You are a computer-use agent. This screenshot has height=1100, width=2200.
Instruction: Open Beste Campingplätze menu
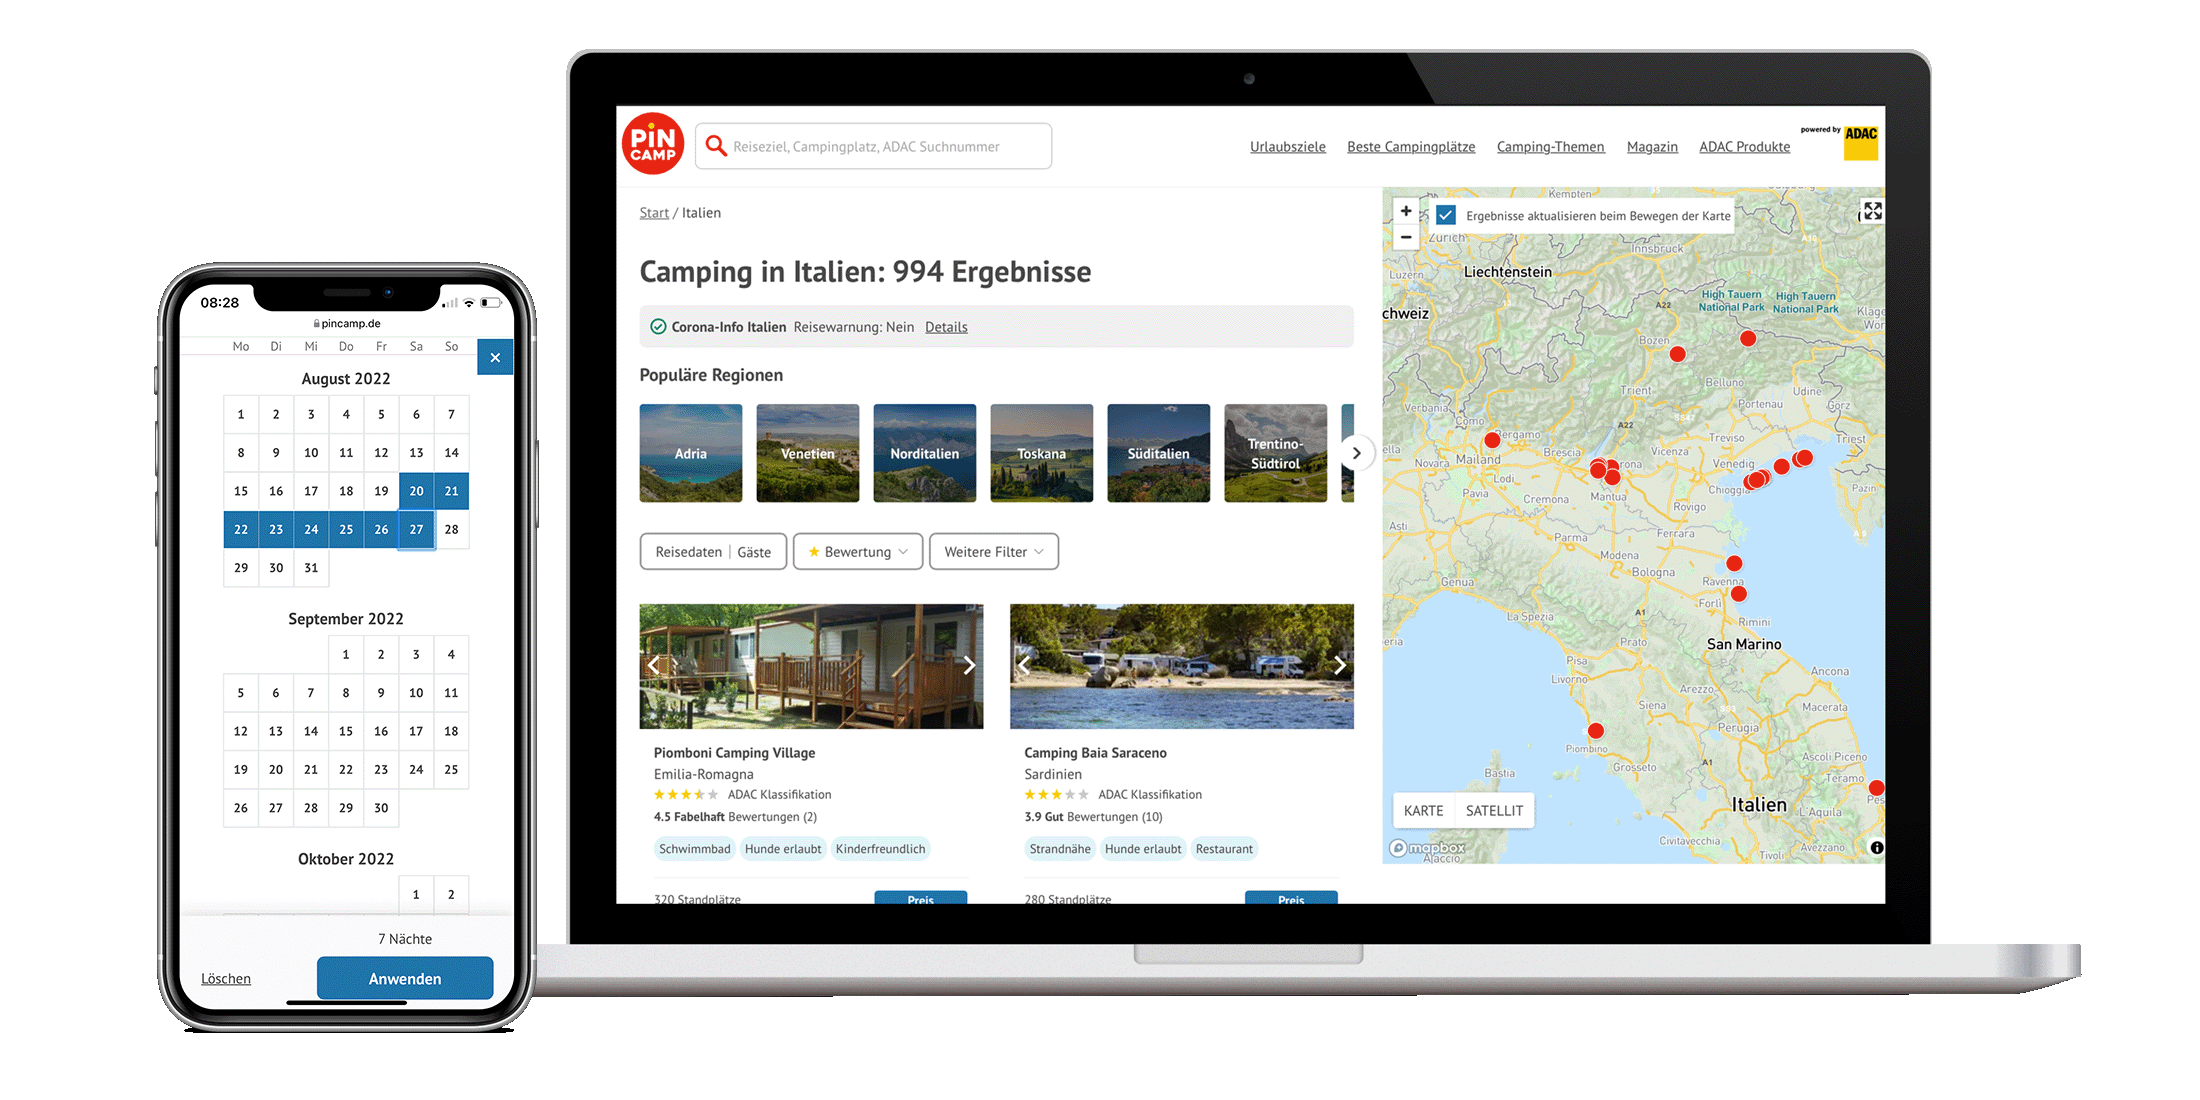click(1411, 147)
